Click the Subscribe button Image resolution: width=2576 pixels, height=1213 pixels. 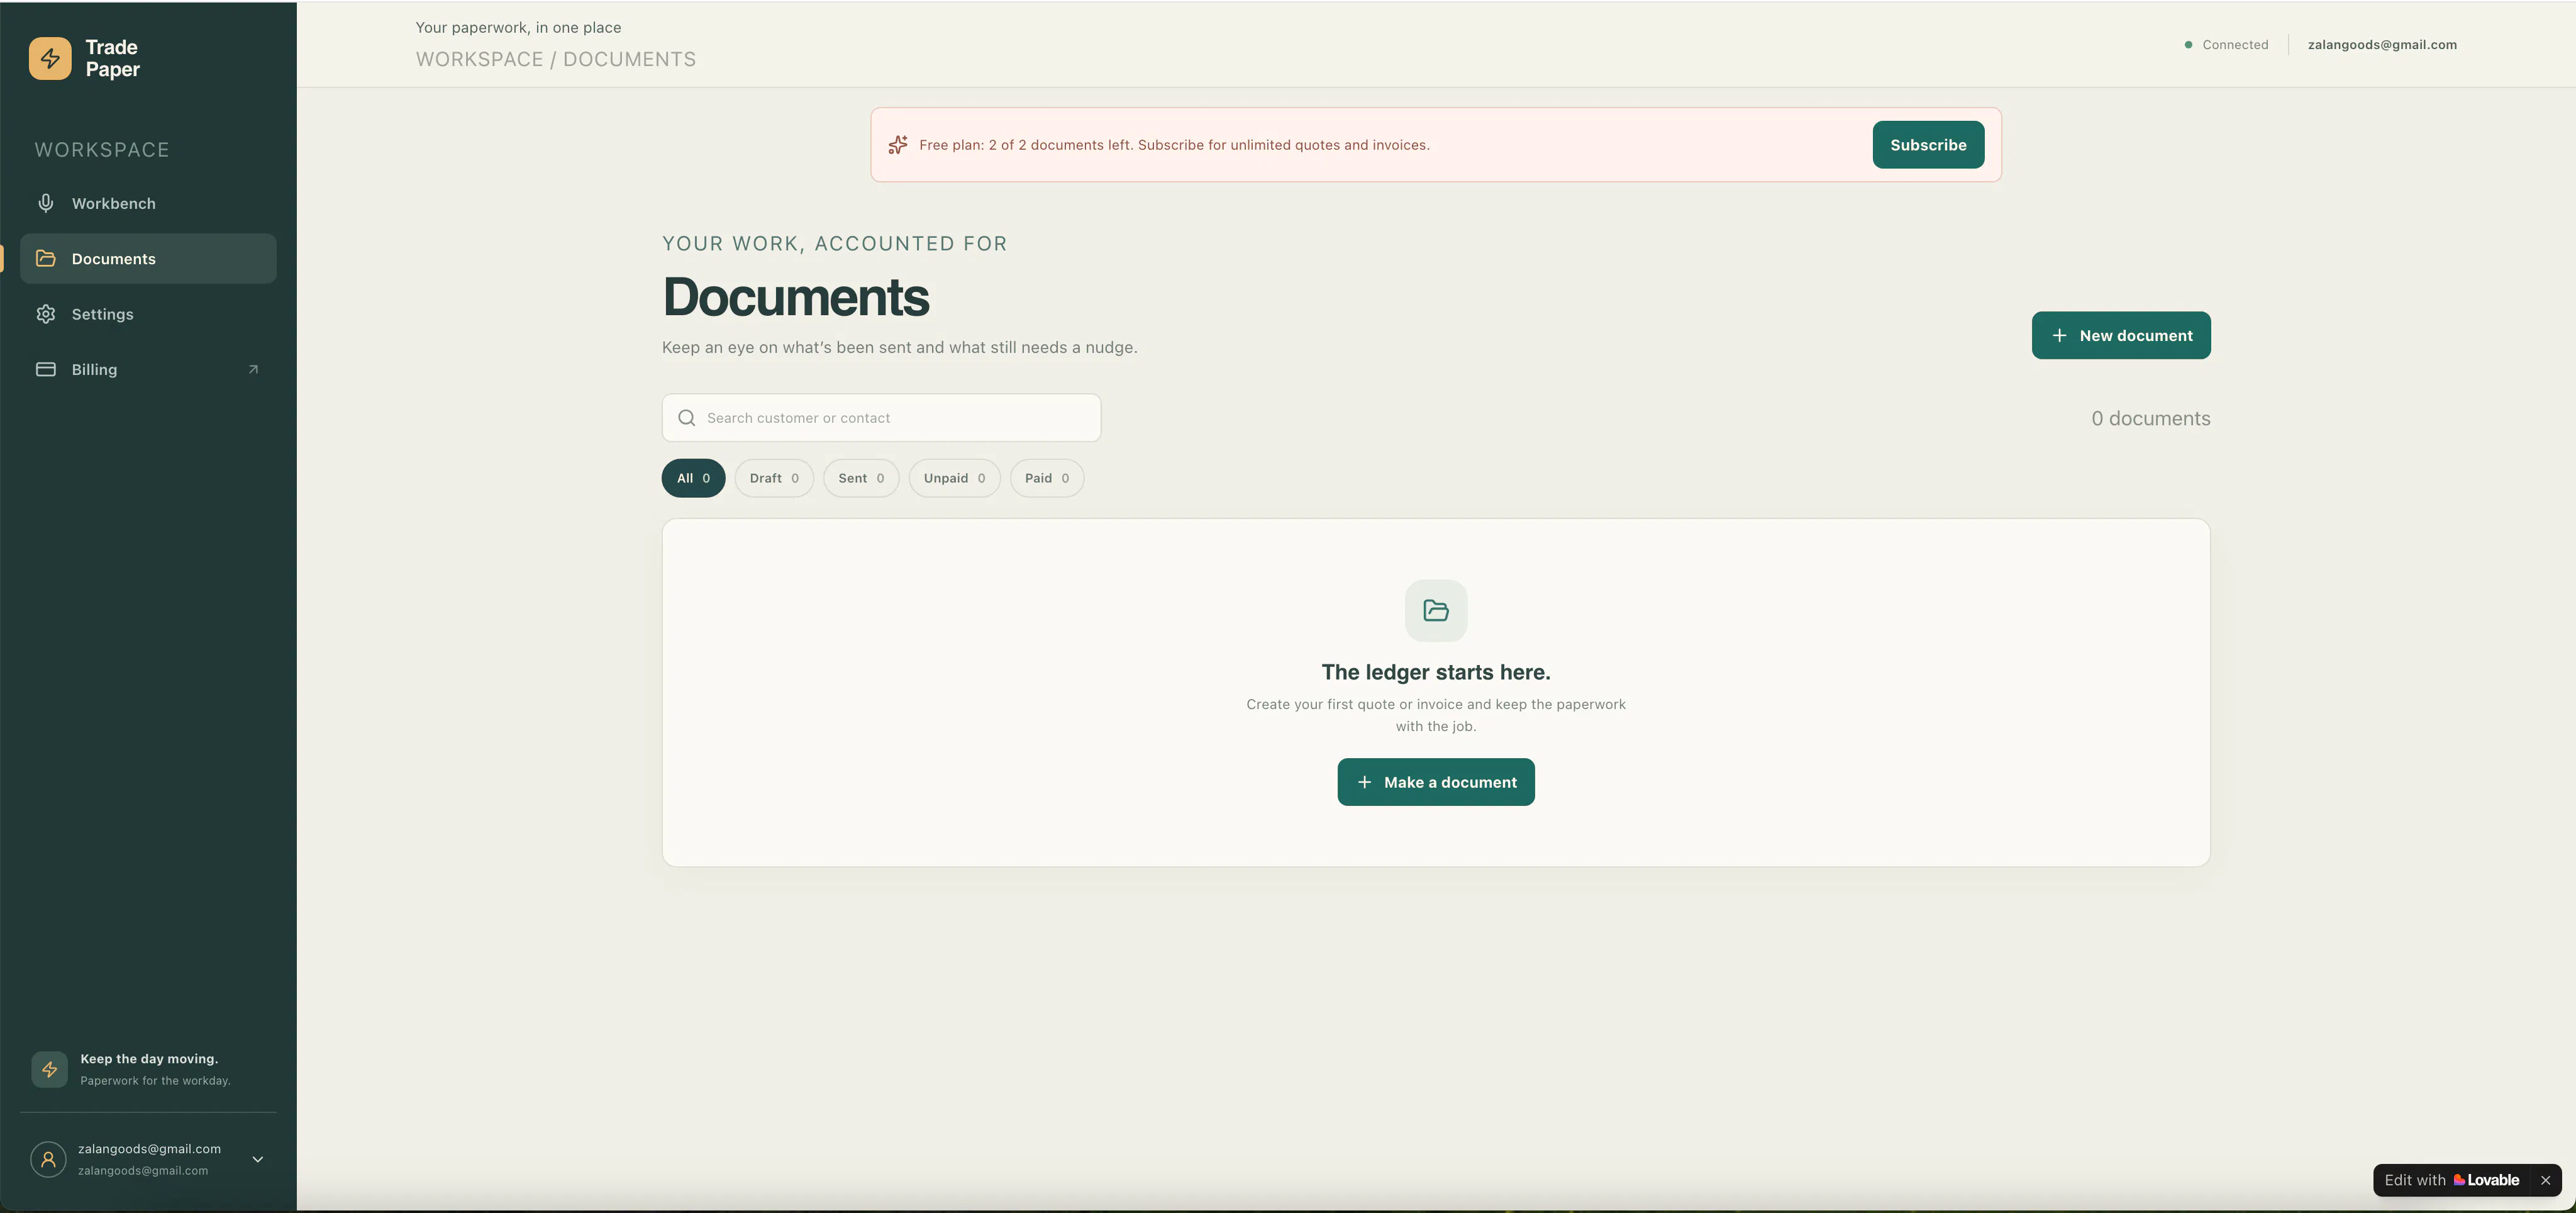[x=1928, y=145]
